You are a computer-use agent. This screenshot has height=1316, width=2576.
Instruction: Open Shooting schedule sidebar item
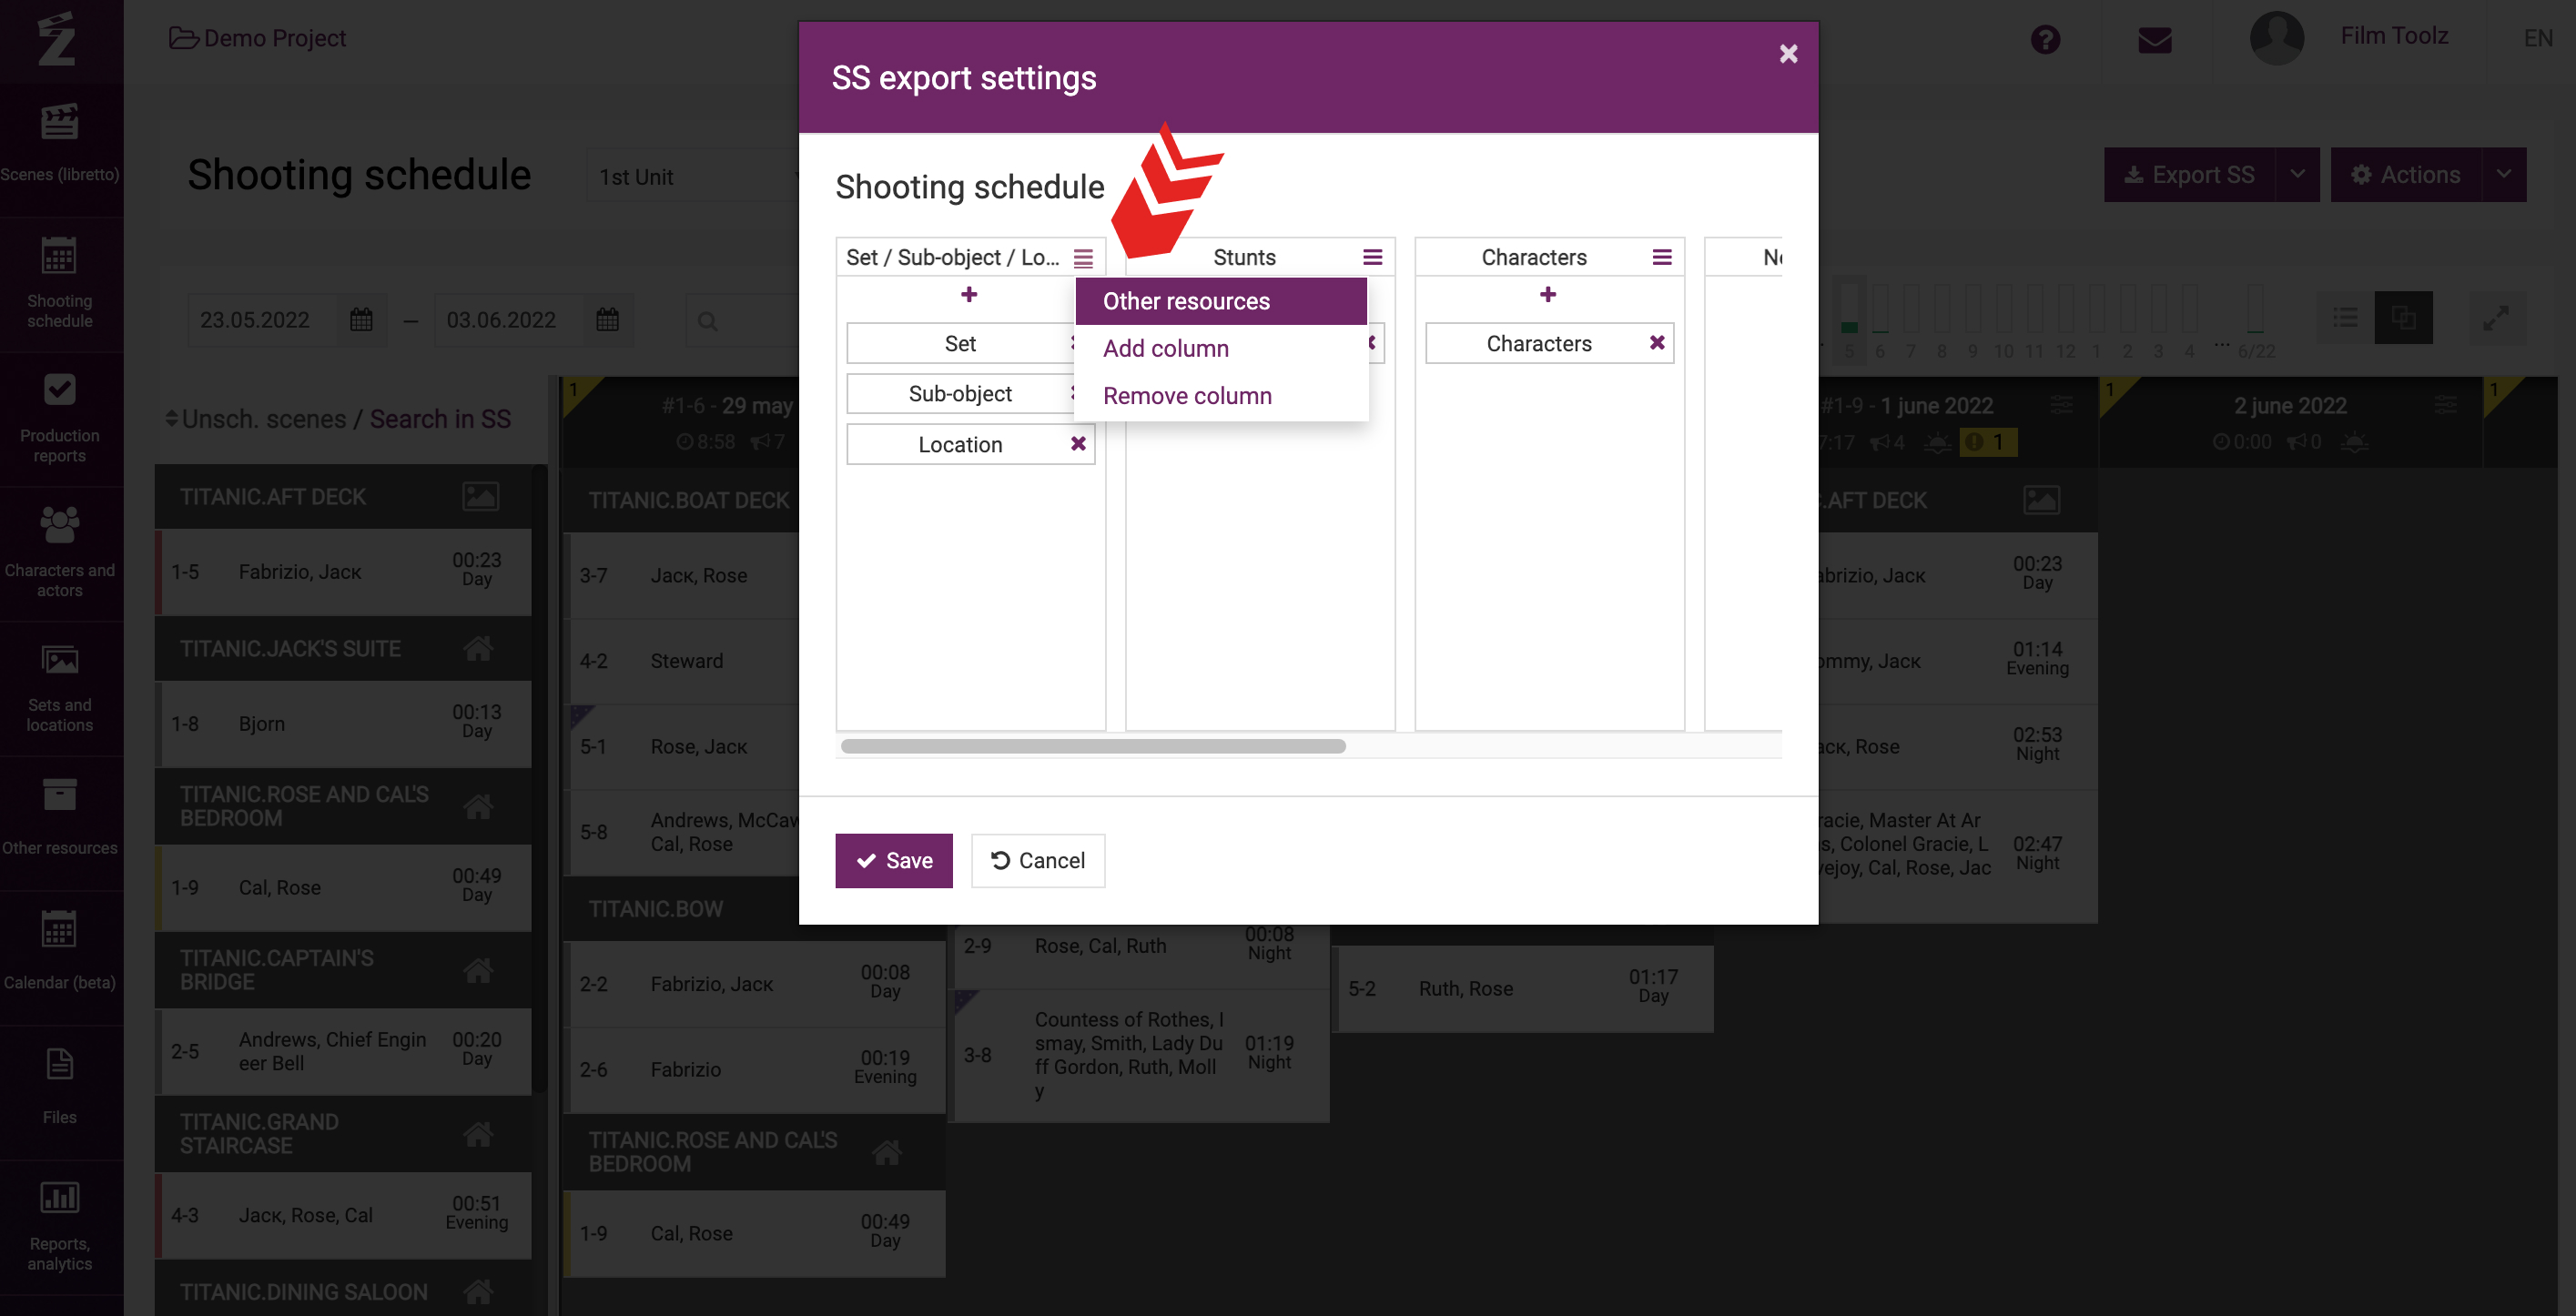(x=60, y=283)
